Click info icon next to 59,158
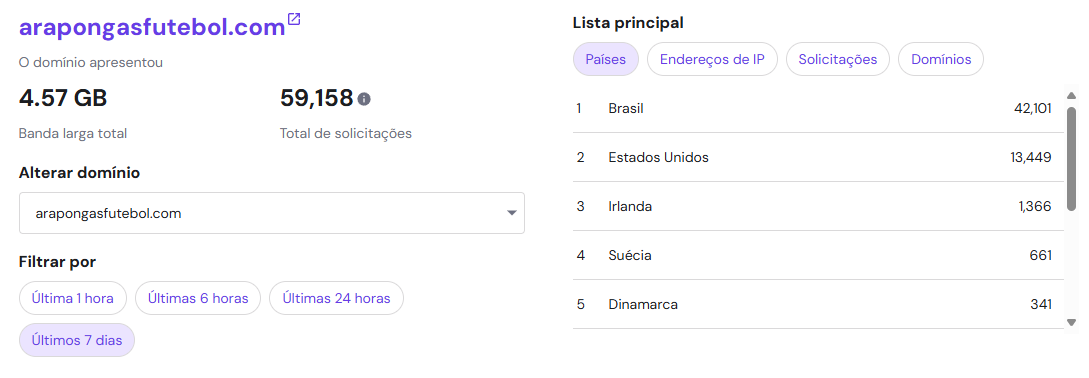This screenshot has width=1089, height=378. click(364, 99)
